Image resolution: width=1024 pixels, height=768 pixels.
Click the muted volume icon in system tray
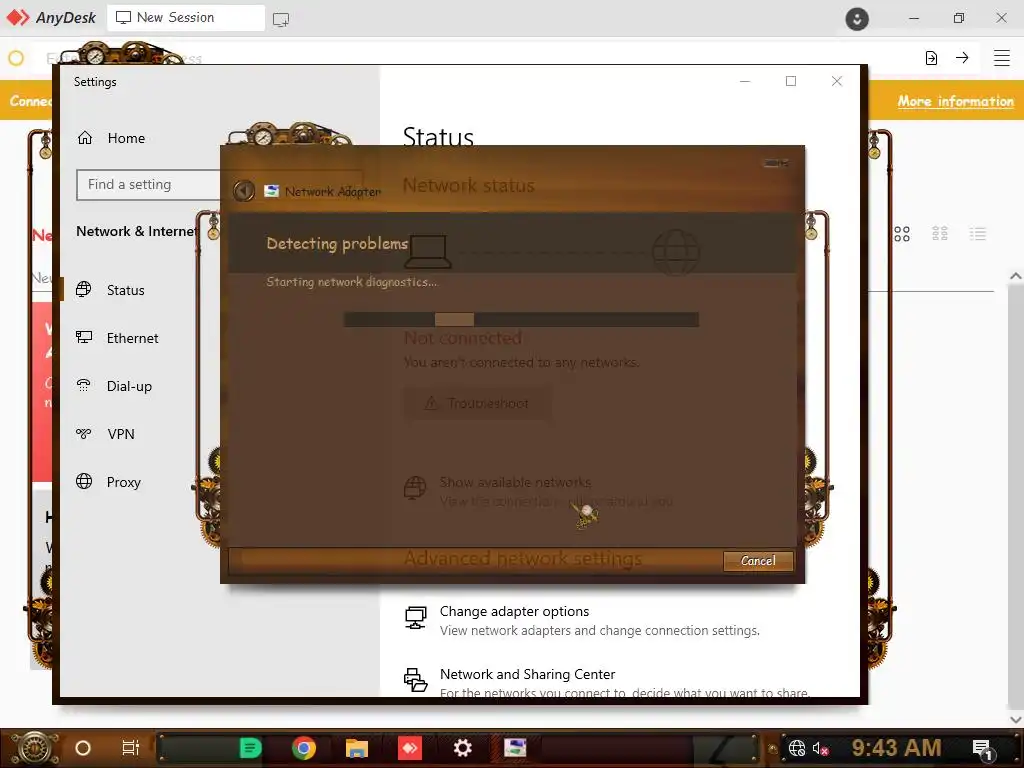tap(820, 748)
